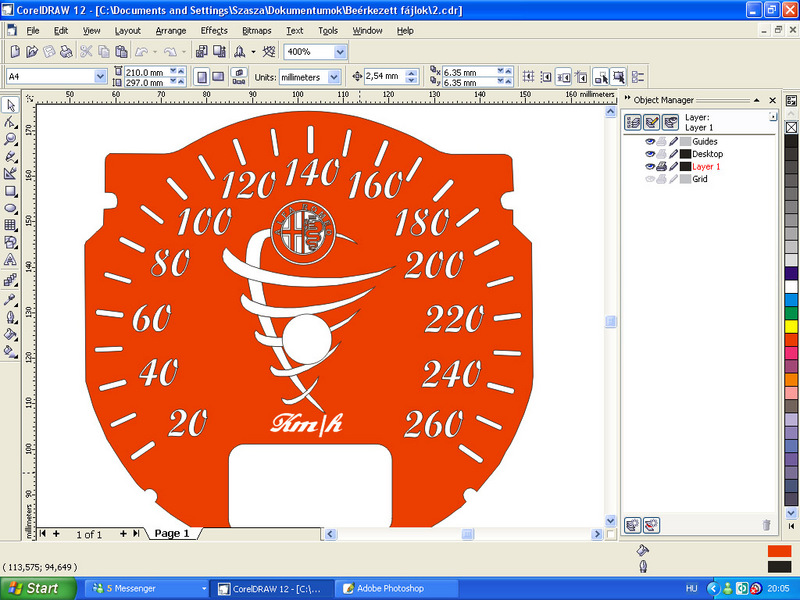800x600 pixels.
Task: Click Show Object Properties button in Object Manager
Action: pyautogui.click(x=633, y=122)
